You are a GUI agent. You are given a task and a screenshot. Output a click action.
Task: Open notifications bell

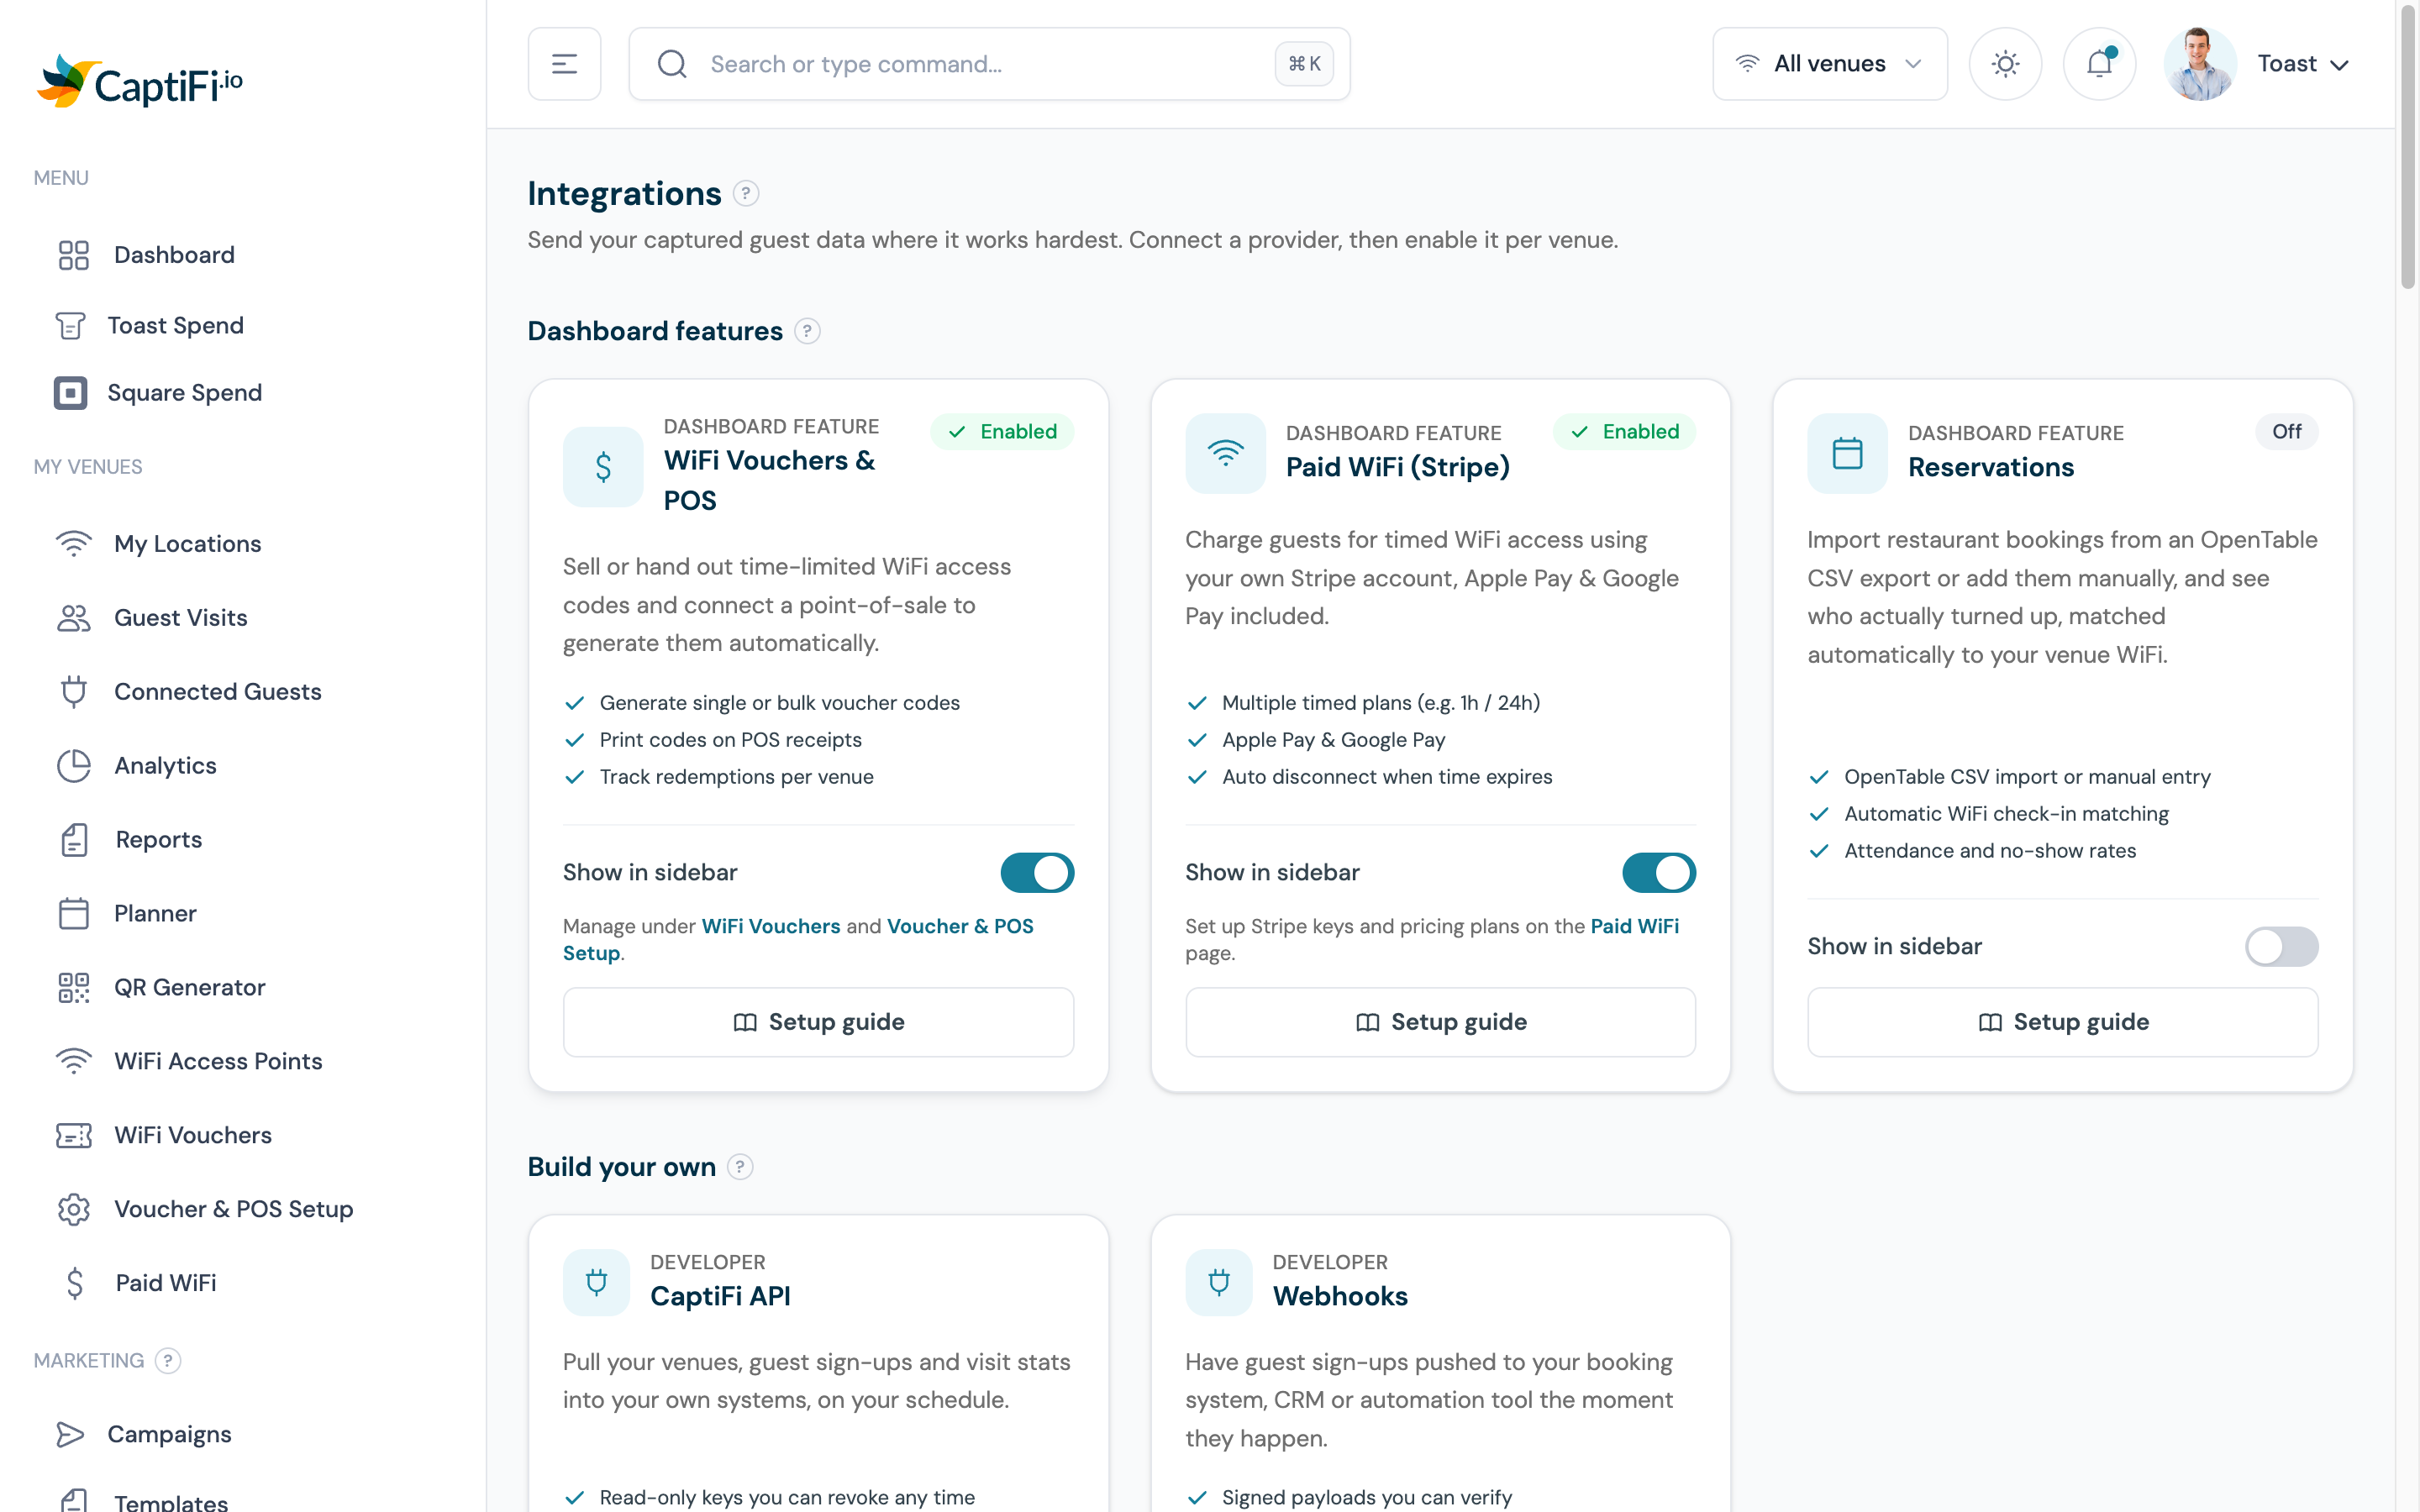point(2099,64)
